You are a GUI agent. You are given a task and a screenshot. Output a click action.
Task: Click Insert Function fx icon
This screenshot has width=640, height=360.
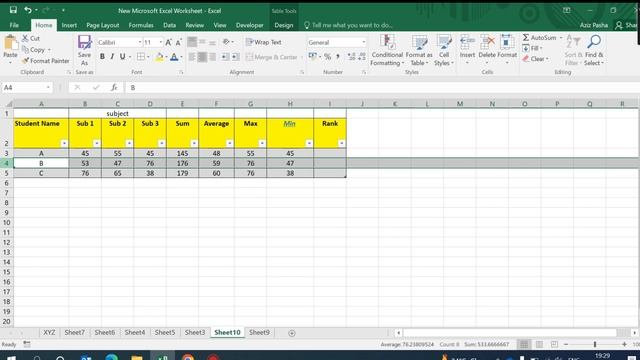(x=114, y=87)
